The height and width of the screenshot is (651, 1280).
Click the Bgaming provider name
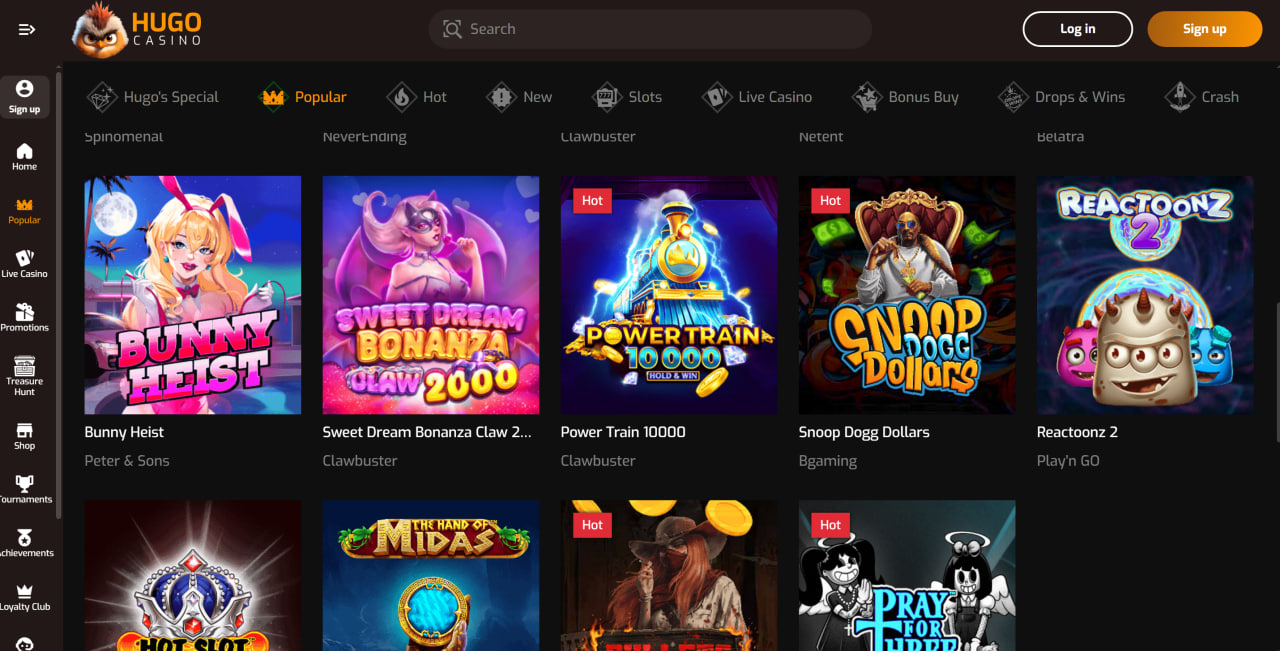point(828,461)
